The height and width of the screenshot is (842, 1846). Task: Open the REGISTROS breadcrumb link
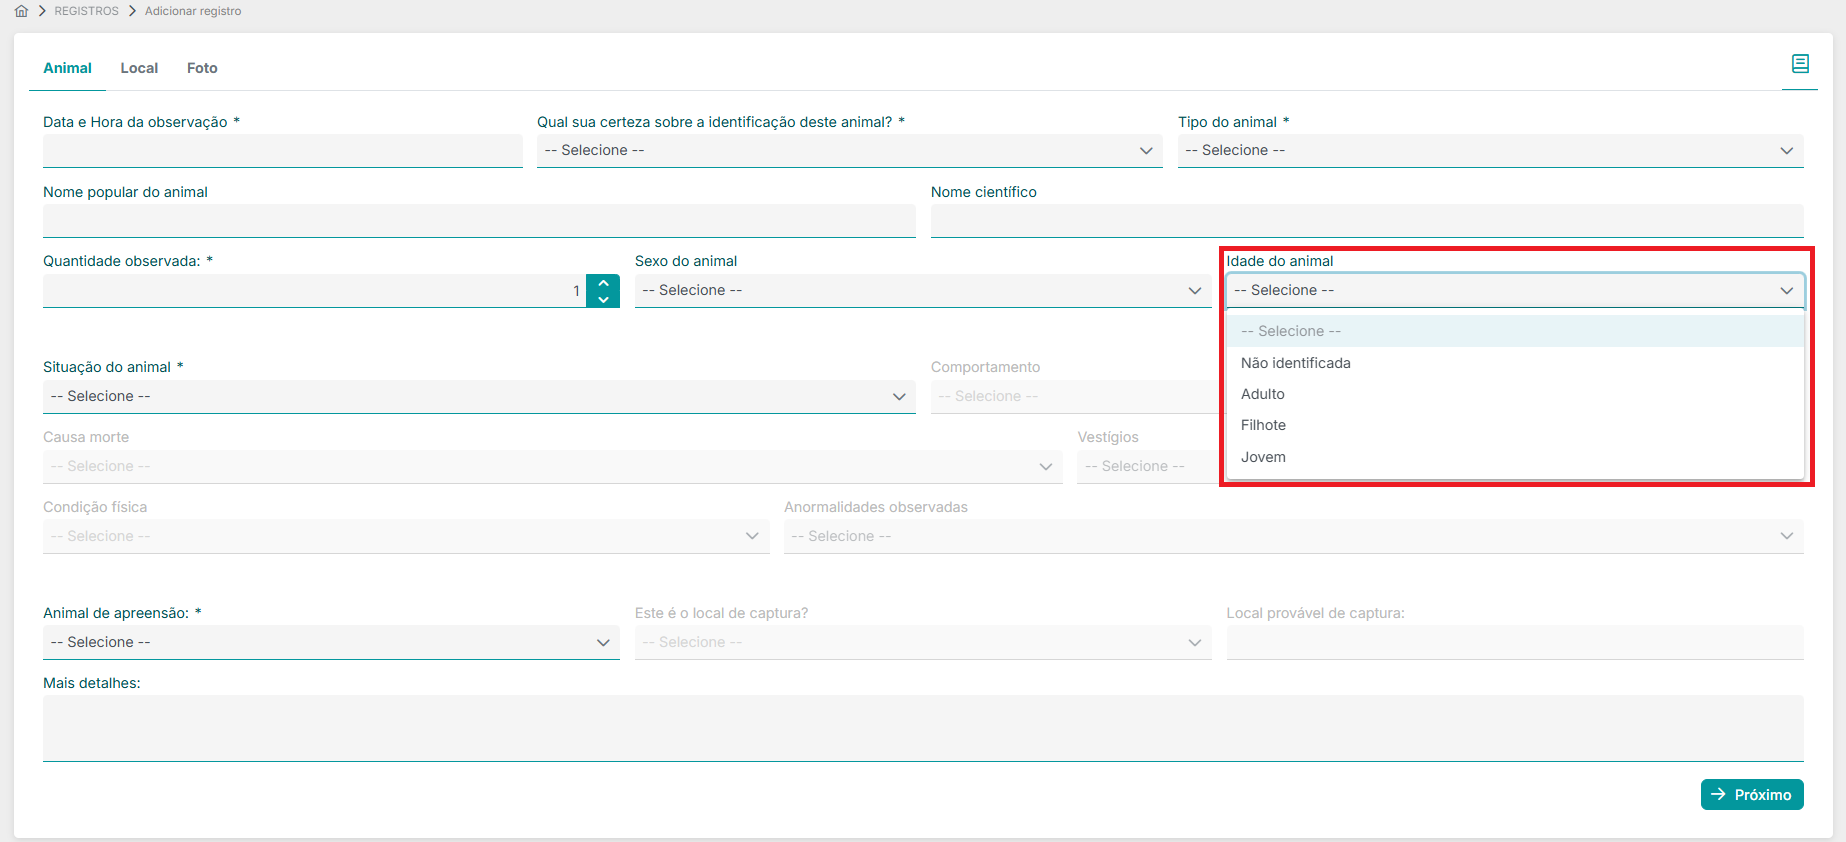(x=86, y=11)
